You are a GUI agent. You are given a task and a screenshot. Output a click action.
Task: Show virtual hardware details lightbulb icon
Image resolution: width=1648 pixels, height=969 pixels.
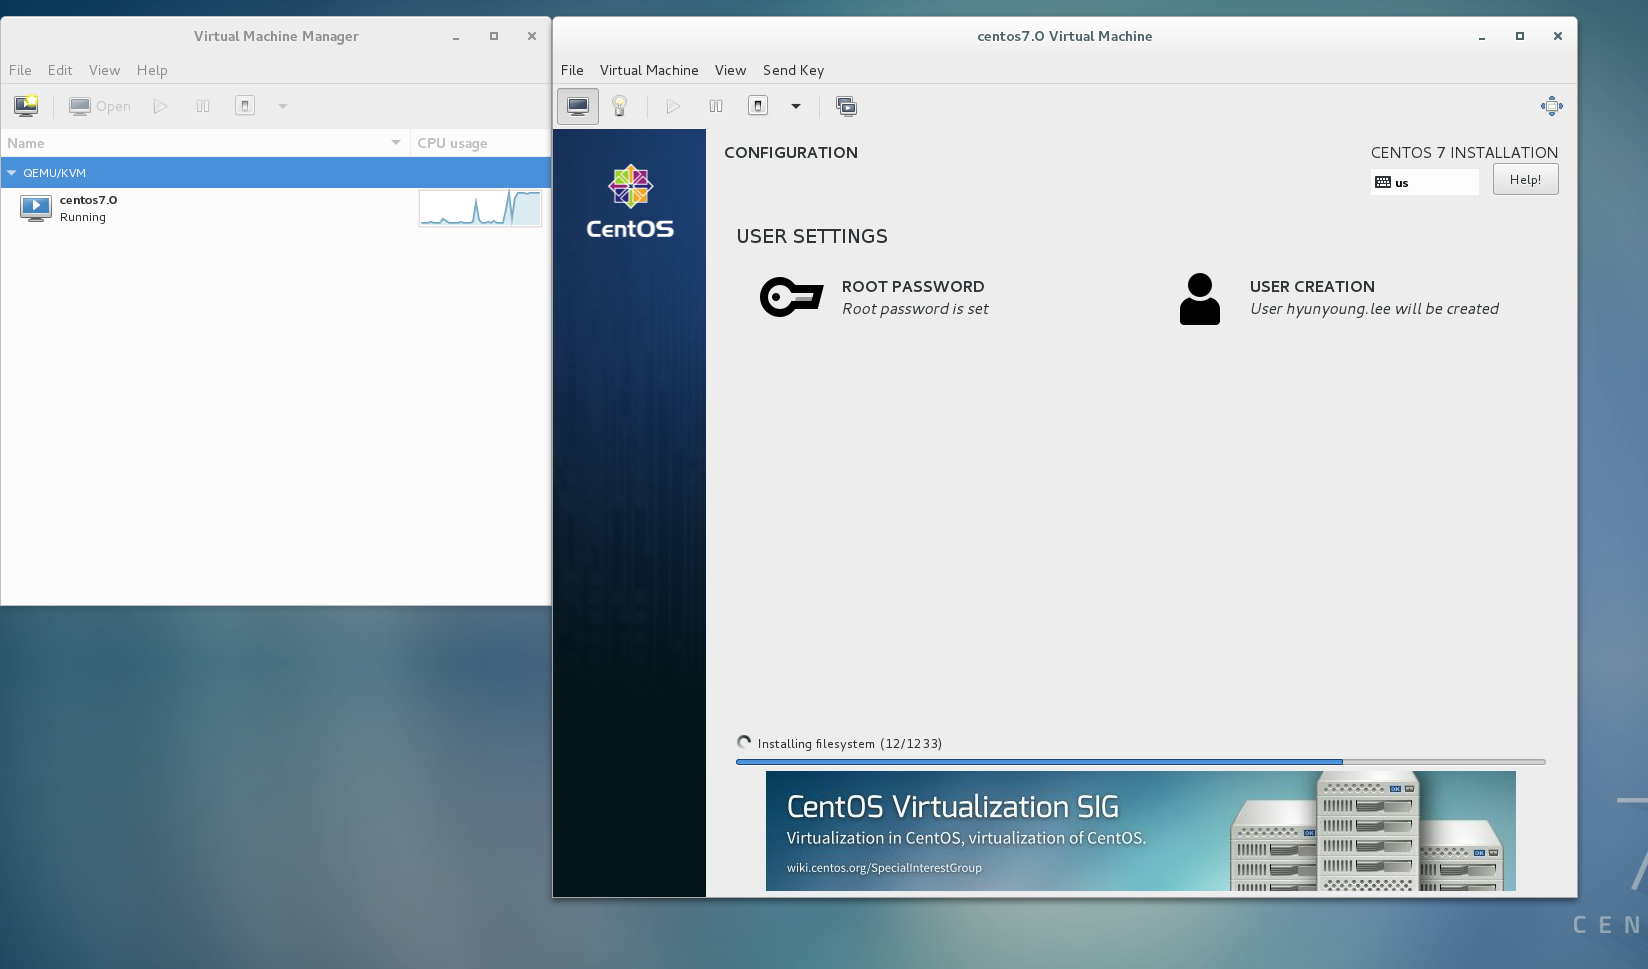tap(619, 106)
